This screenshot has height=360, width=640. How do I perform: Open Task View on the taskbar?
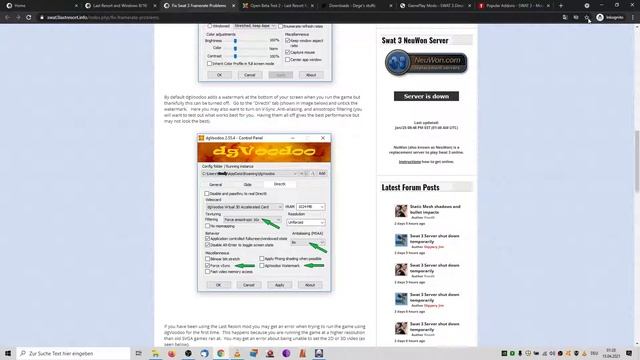point(138,353)
